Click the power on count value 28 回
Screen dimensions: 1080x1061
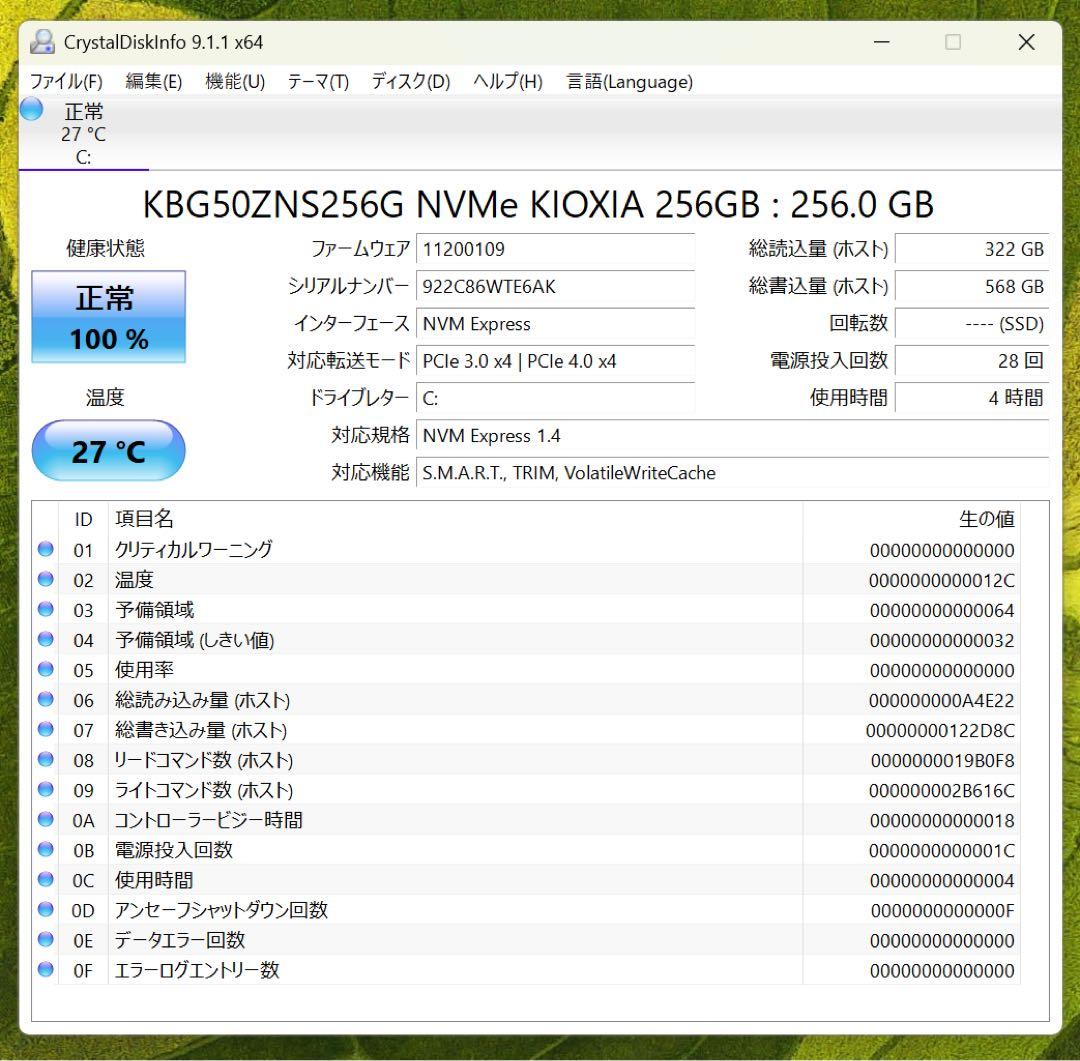pyautogui.click(x=972, y=361)
